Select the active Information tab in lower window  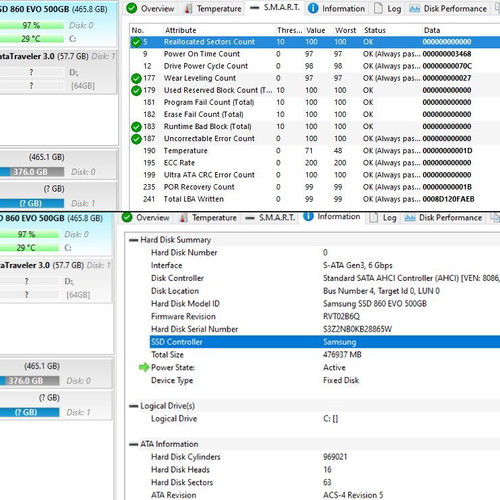click(x=332, y=217)
